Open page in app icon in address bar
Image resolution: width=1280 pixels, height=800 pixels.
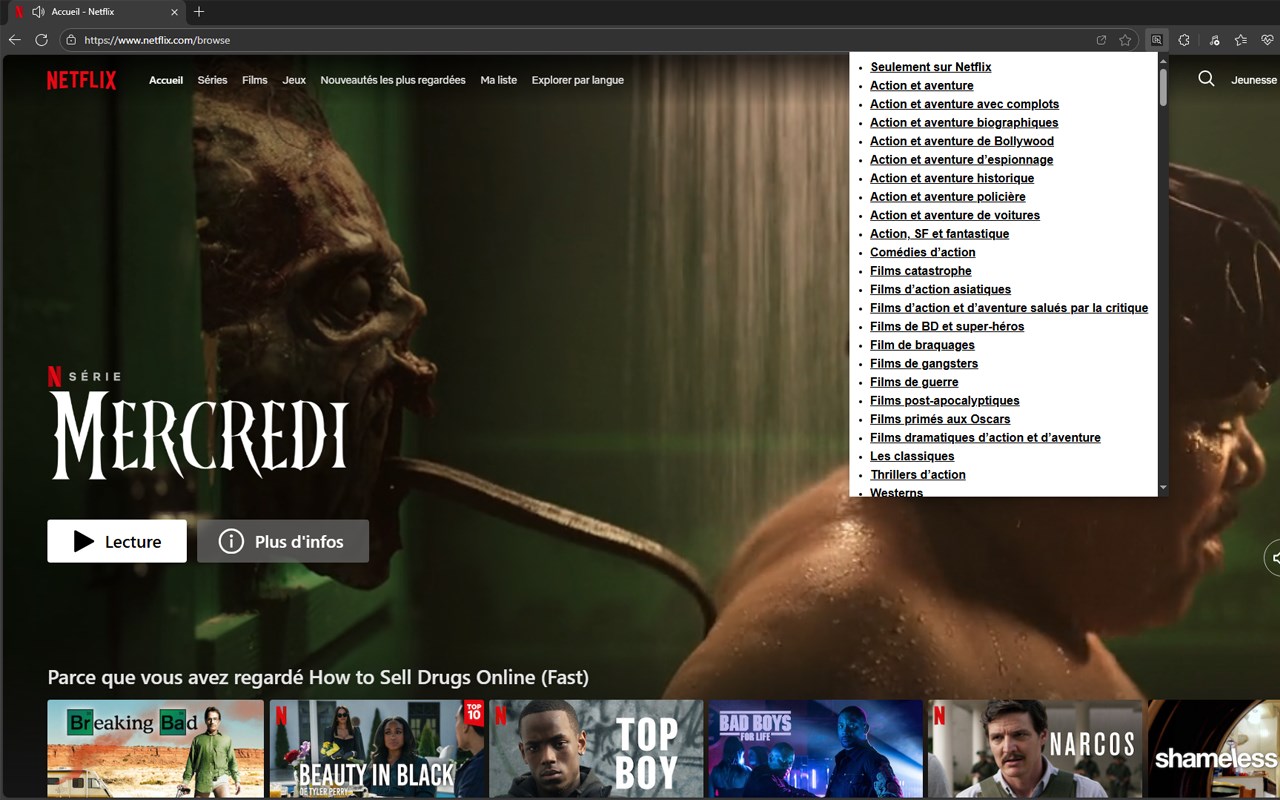1101,40
